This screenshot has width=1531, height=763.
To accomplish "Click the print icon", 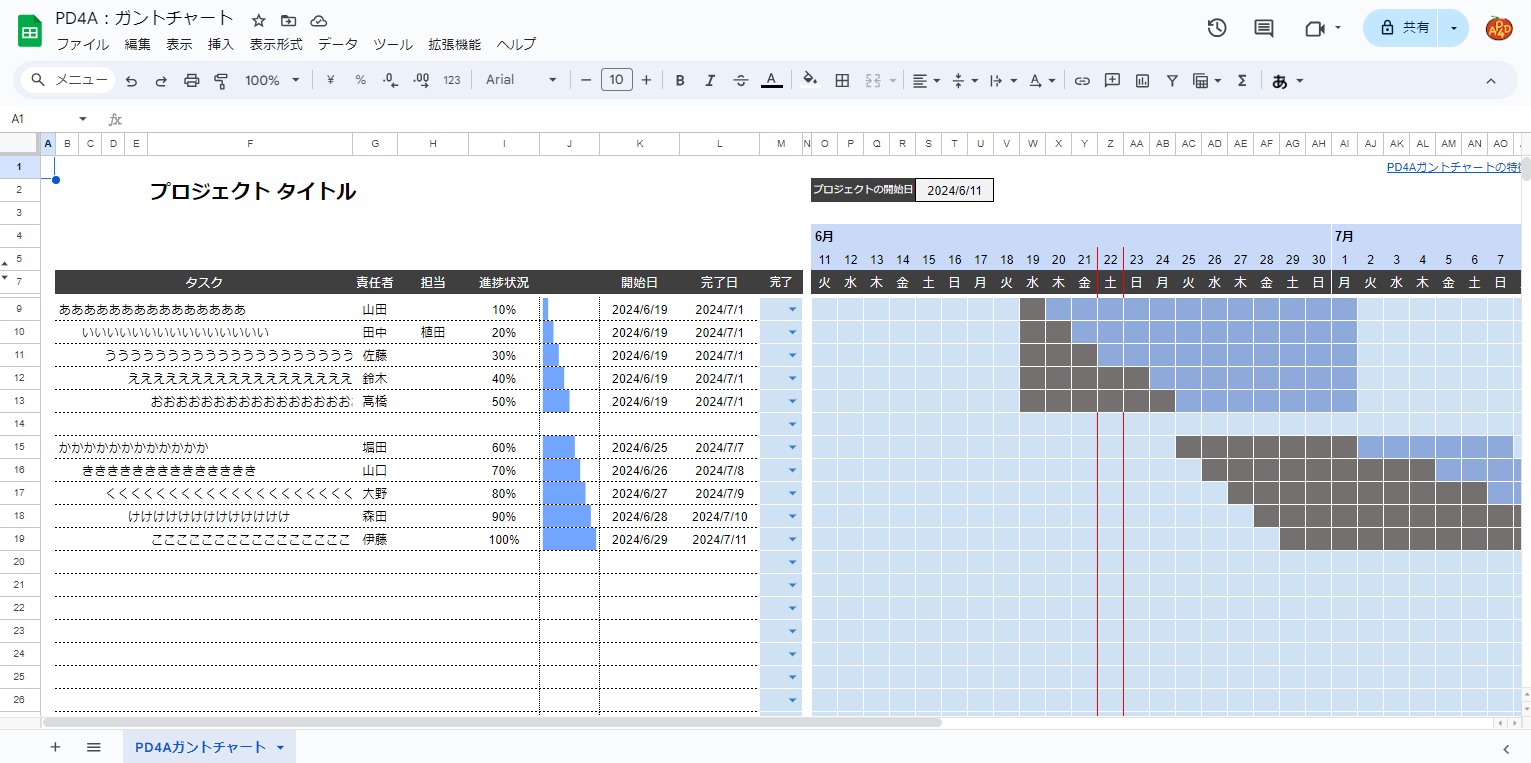I will 191,81.
